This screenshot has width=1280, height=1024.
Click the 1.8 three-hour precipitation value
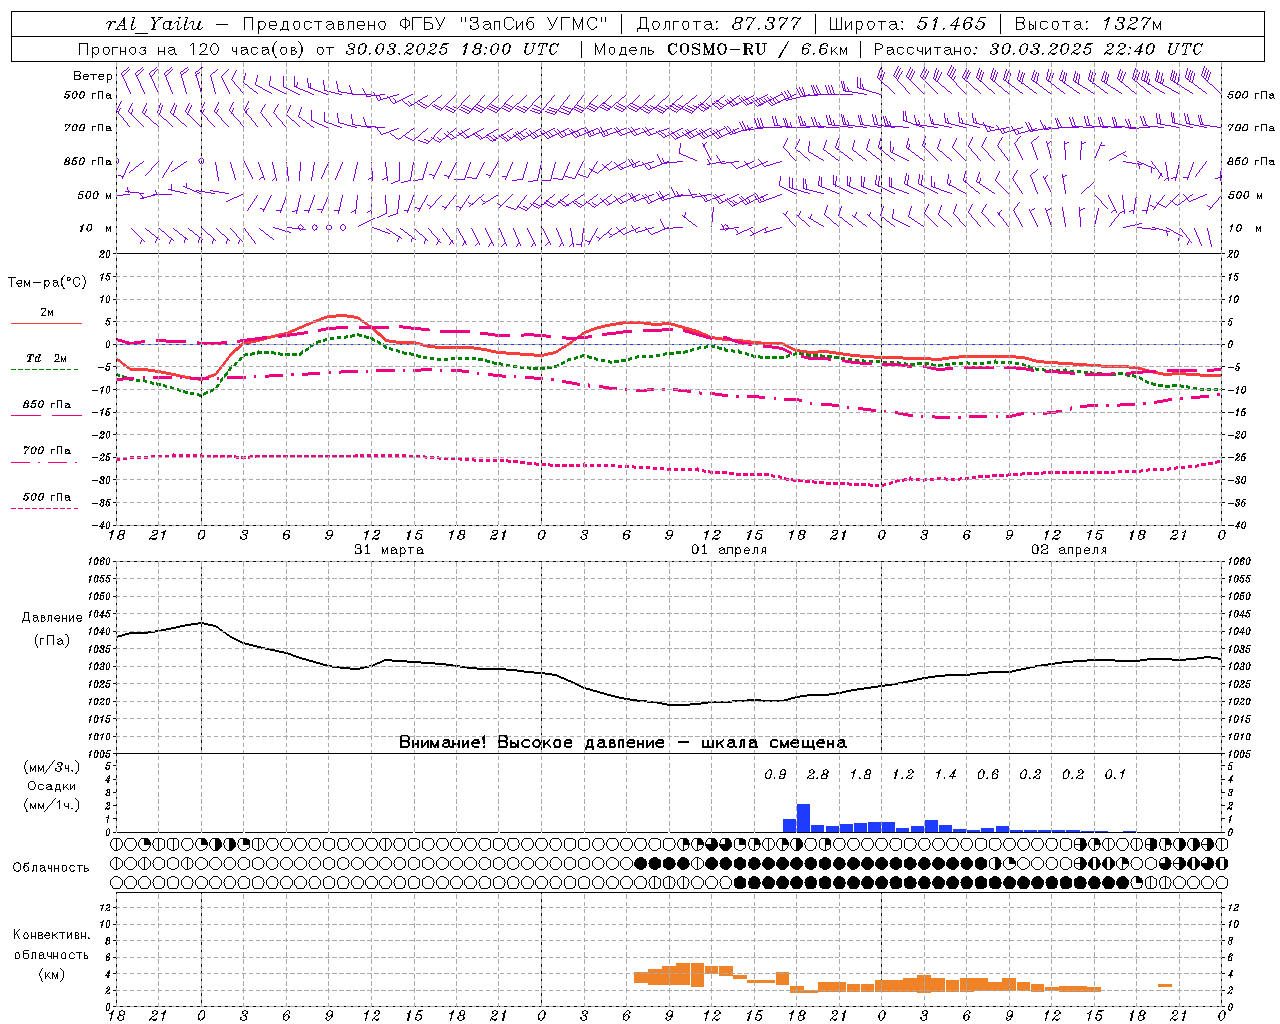(860, 774)
